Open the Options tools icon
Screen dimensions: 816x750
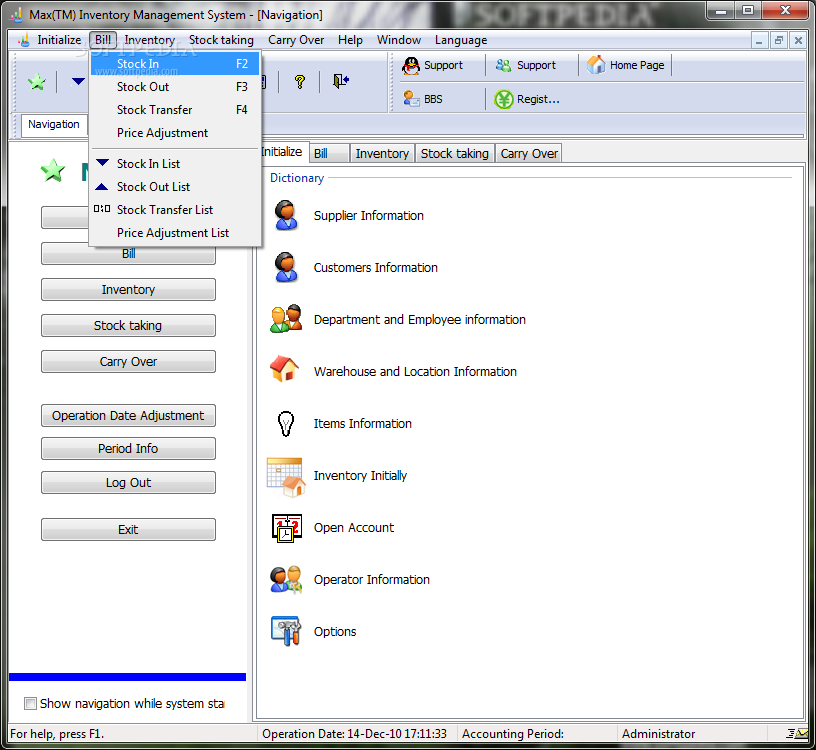(x=286, y=631)
